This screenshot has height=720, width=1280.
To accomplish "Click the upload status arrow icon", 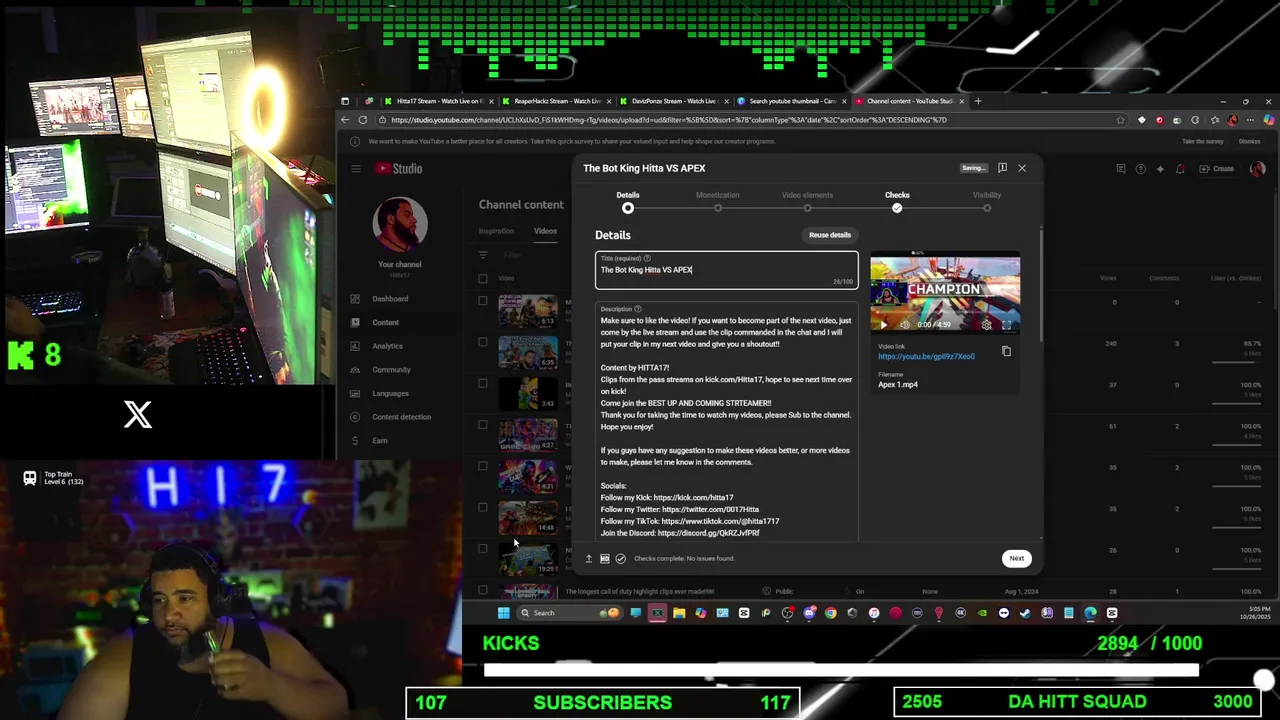I will (589, 559).
